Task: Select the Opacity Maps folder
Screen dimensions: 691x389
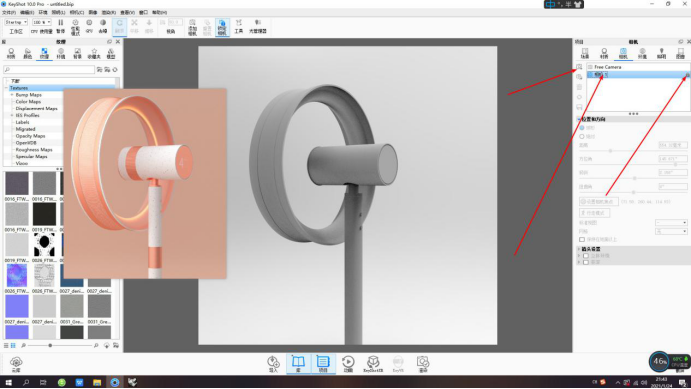Action: (x=30, y=136)
